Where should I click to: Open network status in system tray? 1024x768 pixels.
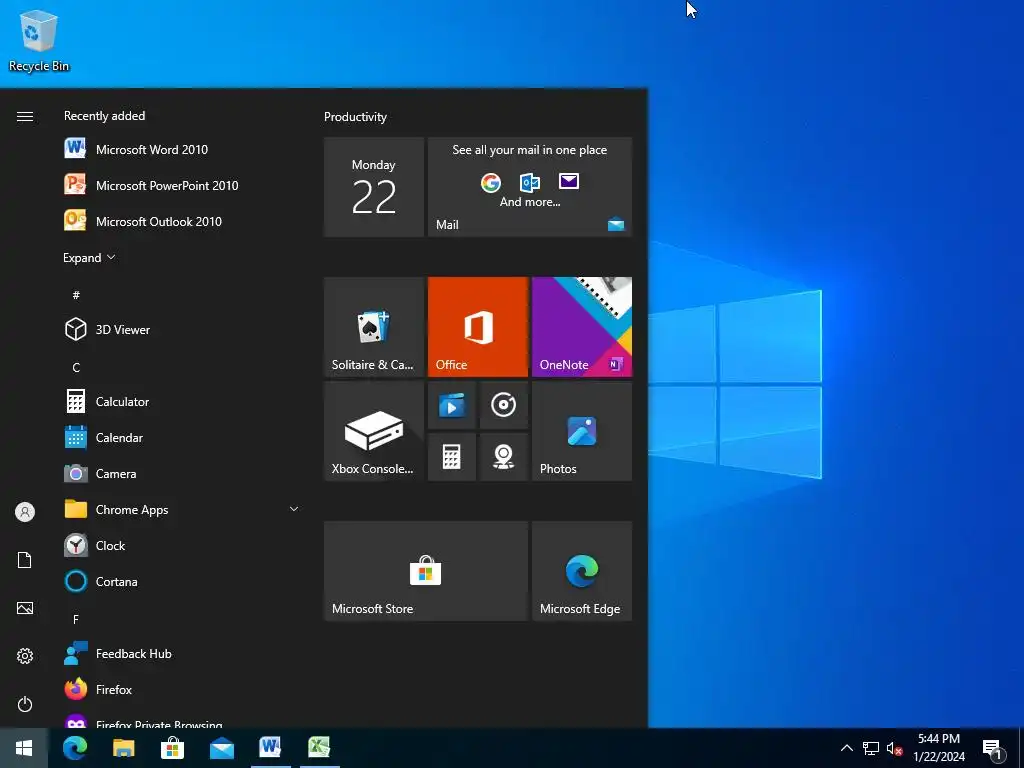coord(871,748)
